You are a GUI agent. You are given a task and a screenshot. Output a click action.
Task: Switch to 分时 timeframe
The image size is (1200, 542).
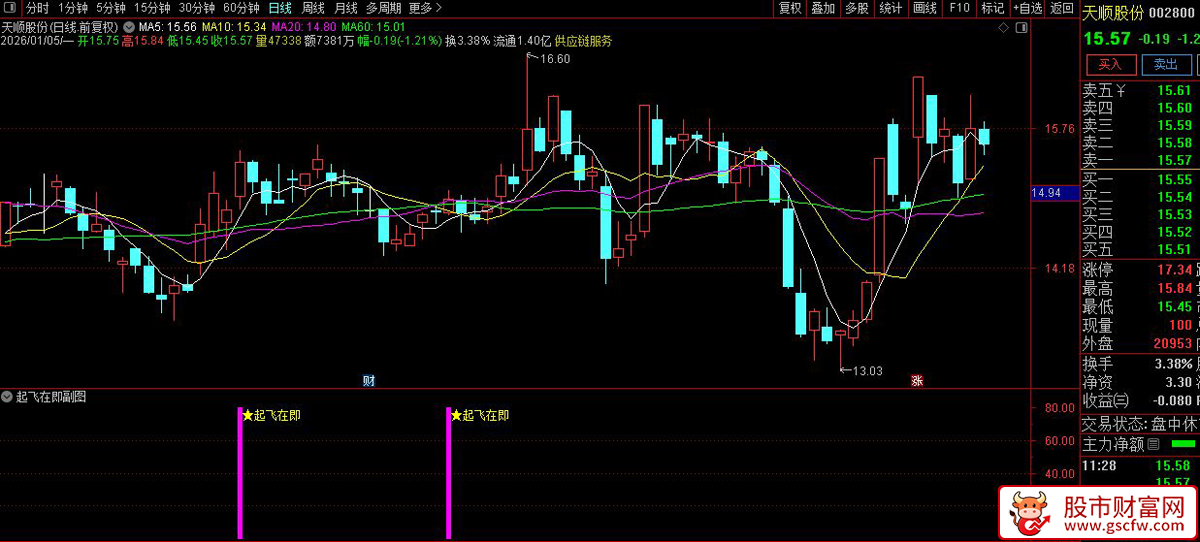[37, 8]
